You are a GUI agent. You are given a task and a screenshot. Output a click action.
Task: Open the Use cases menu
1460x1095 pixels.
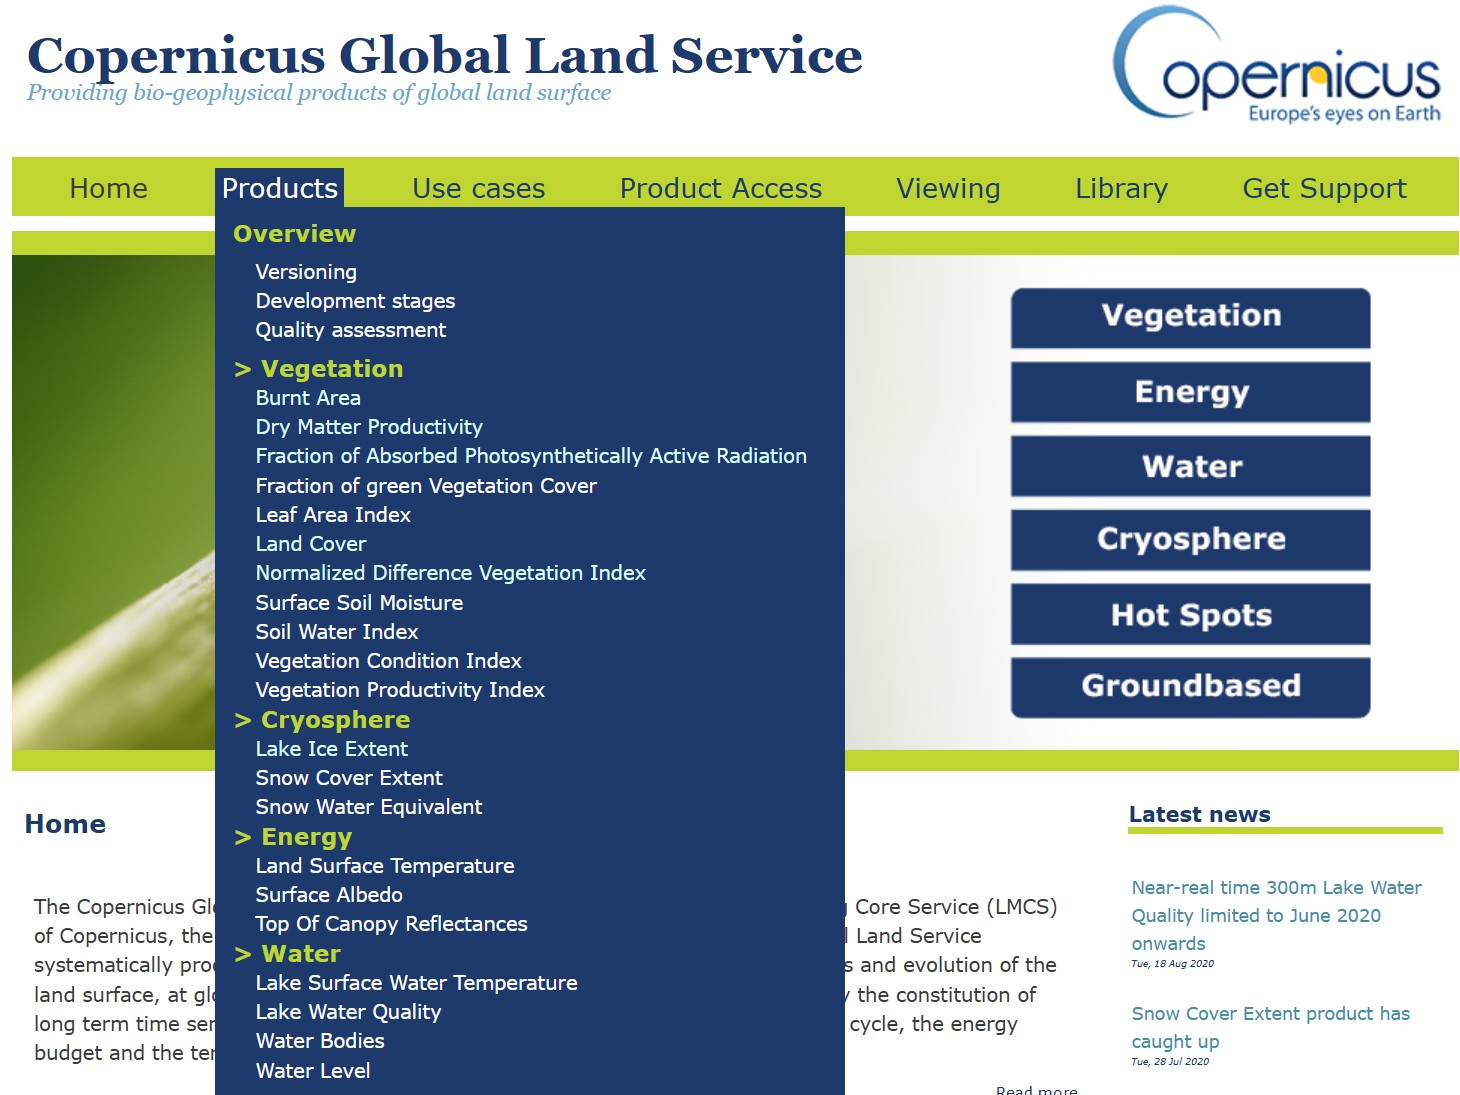pyautogui.click(x=478, y=188)
